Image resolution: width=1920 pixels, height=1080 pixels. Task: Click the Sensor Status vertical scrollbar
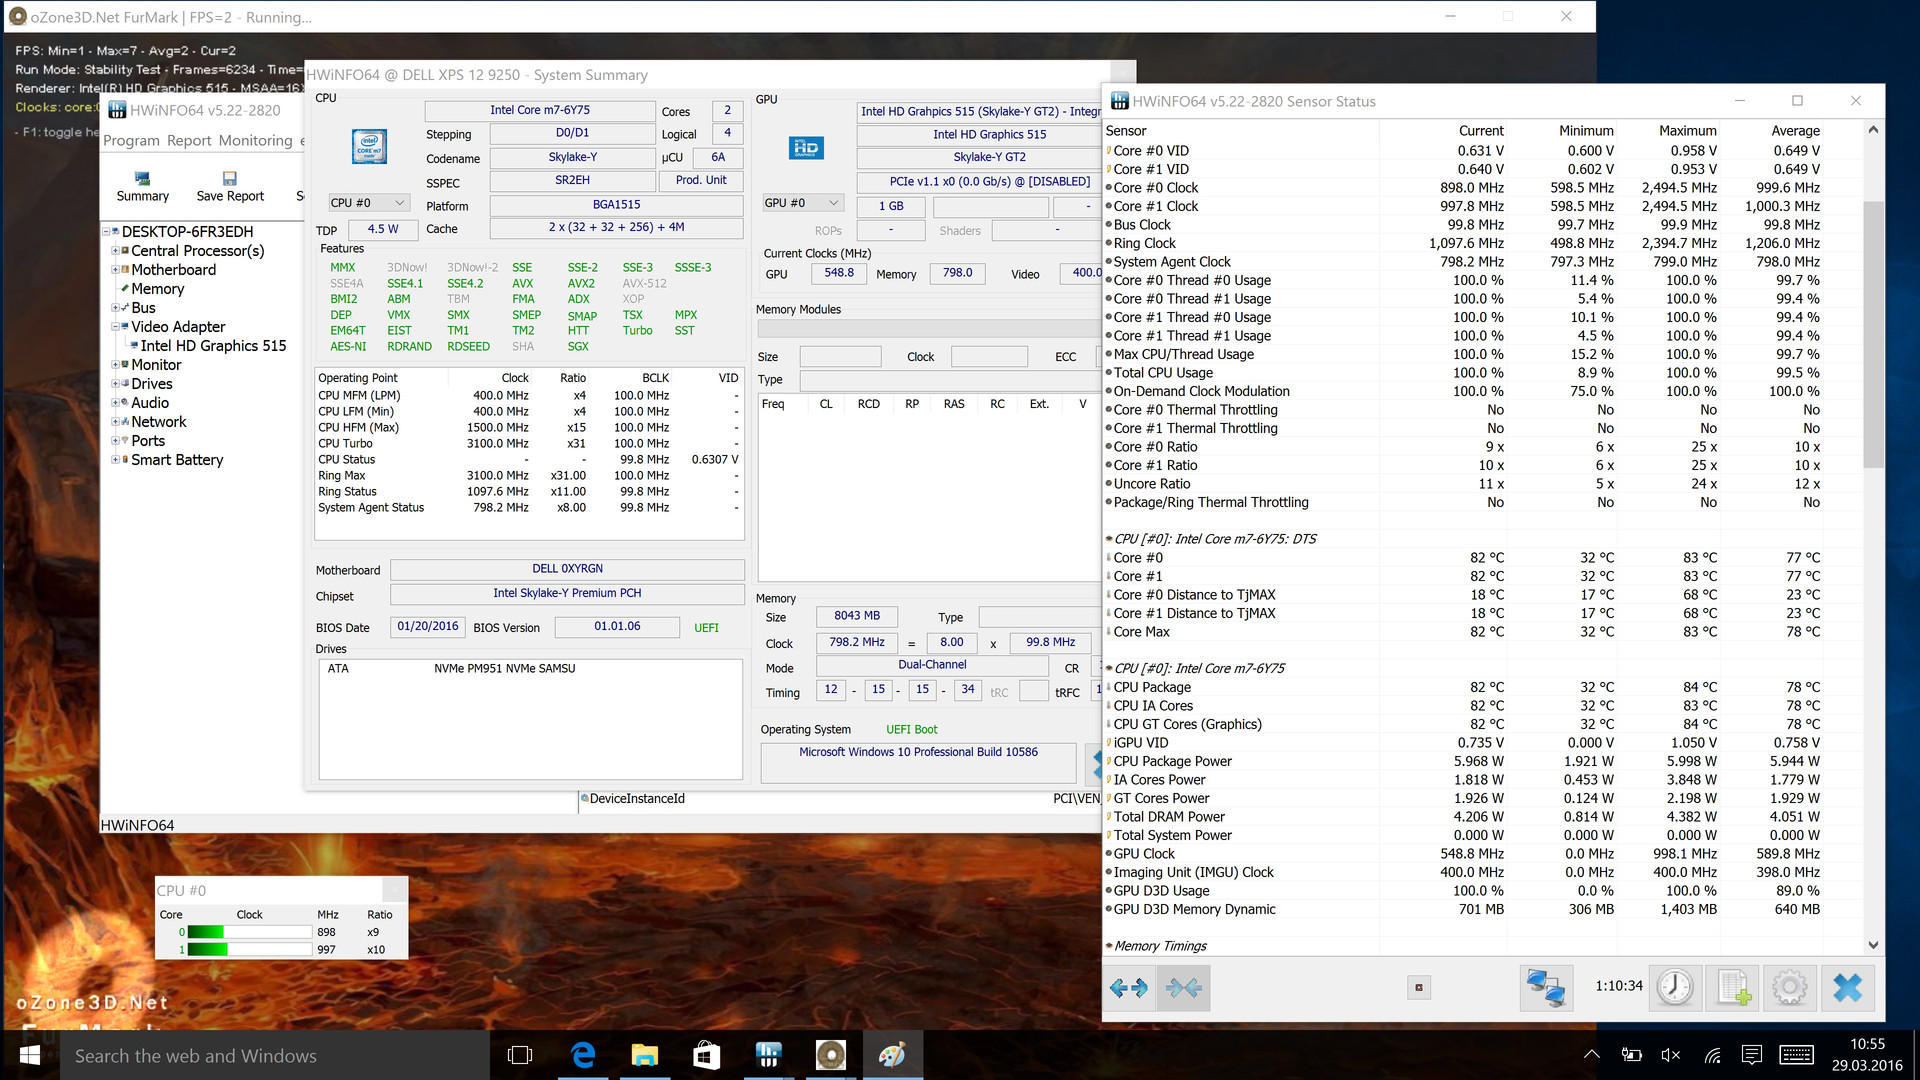pos(1873,335)
